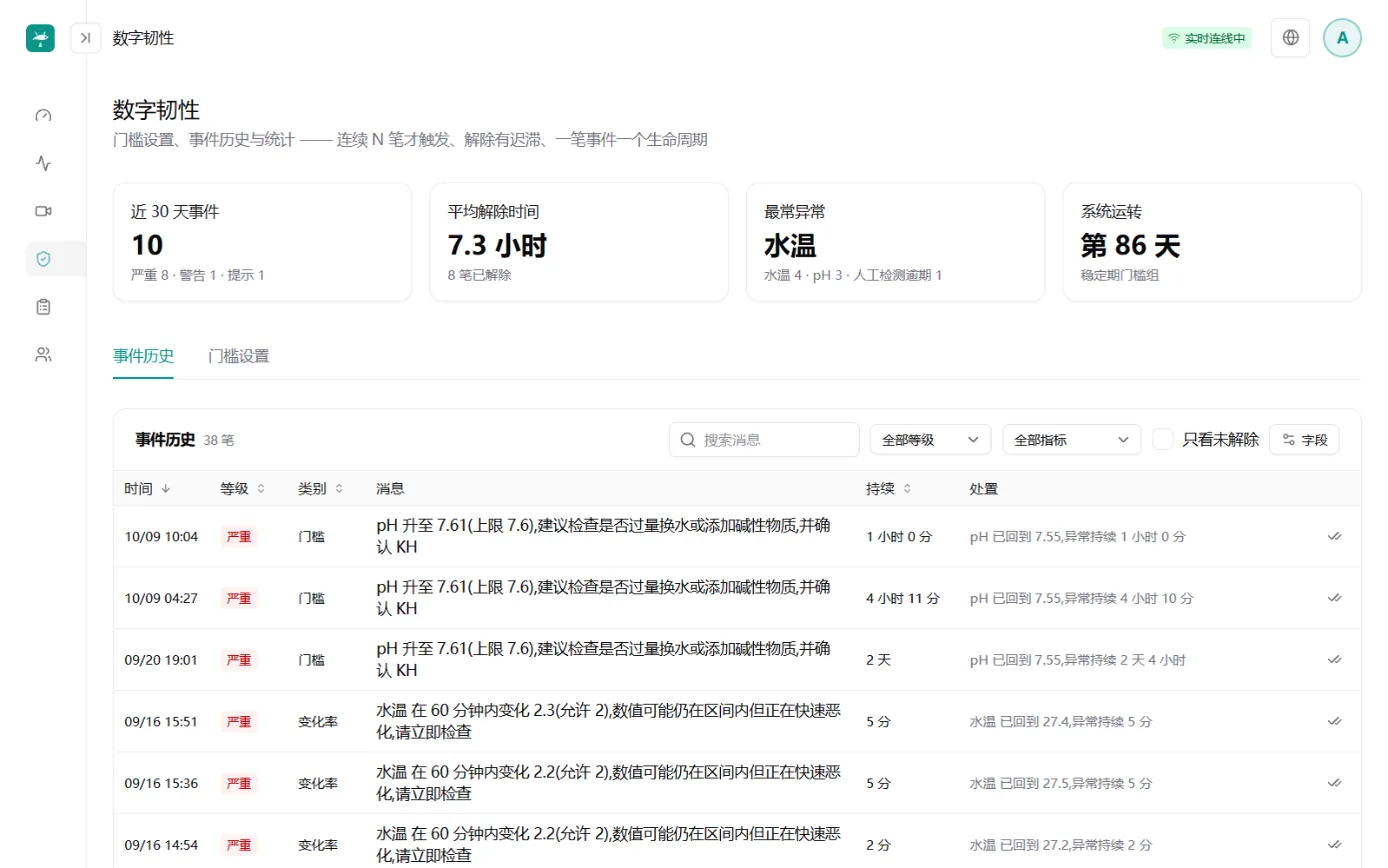Click the 4 小时 11 分 duration cell
1388x868 pixels.
point(903,598)
